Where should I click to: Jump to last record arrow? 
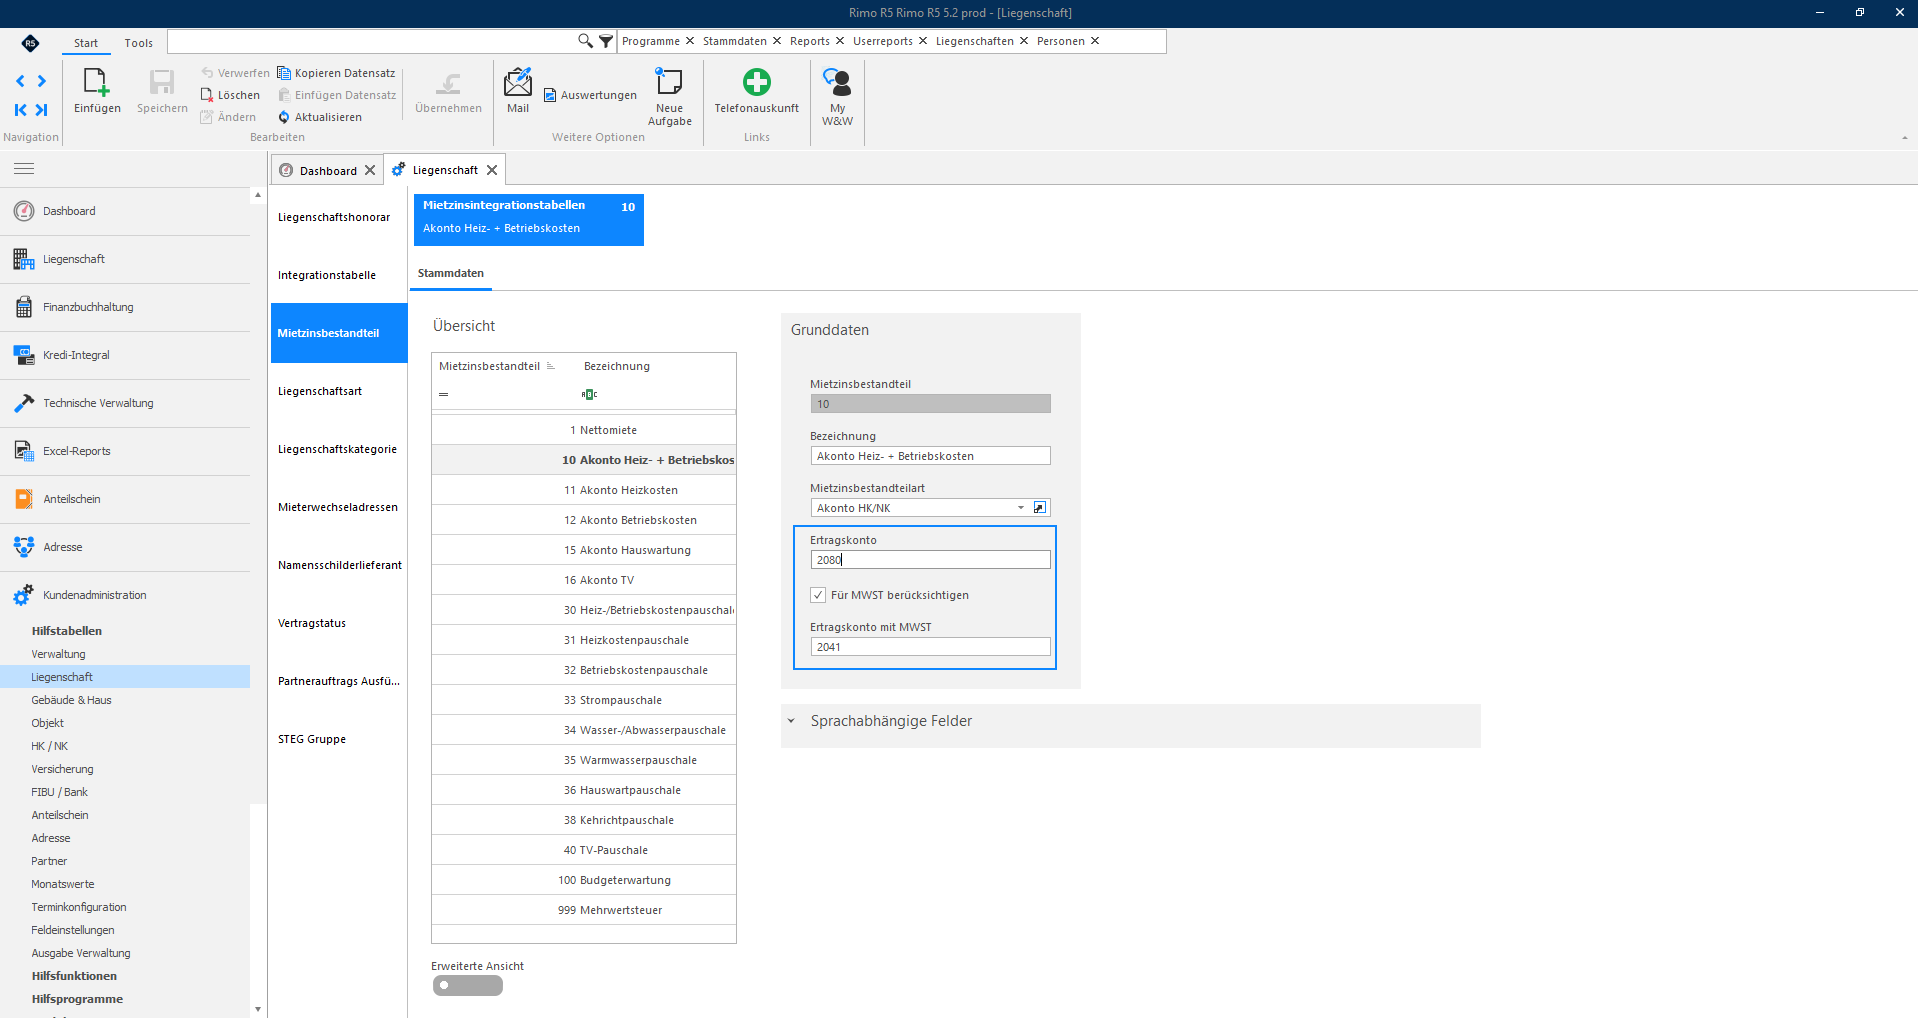[x=42, y=110]
